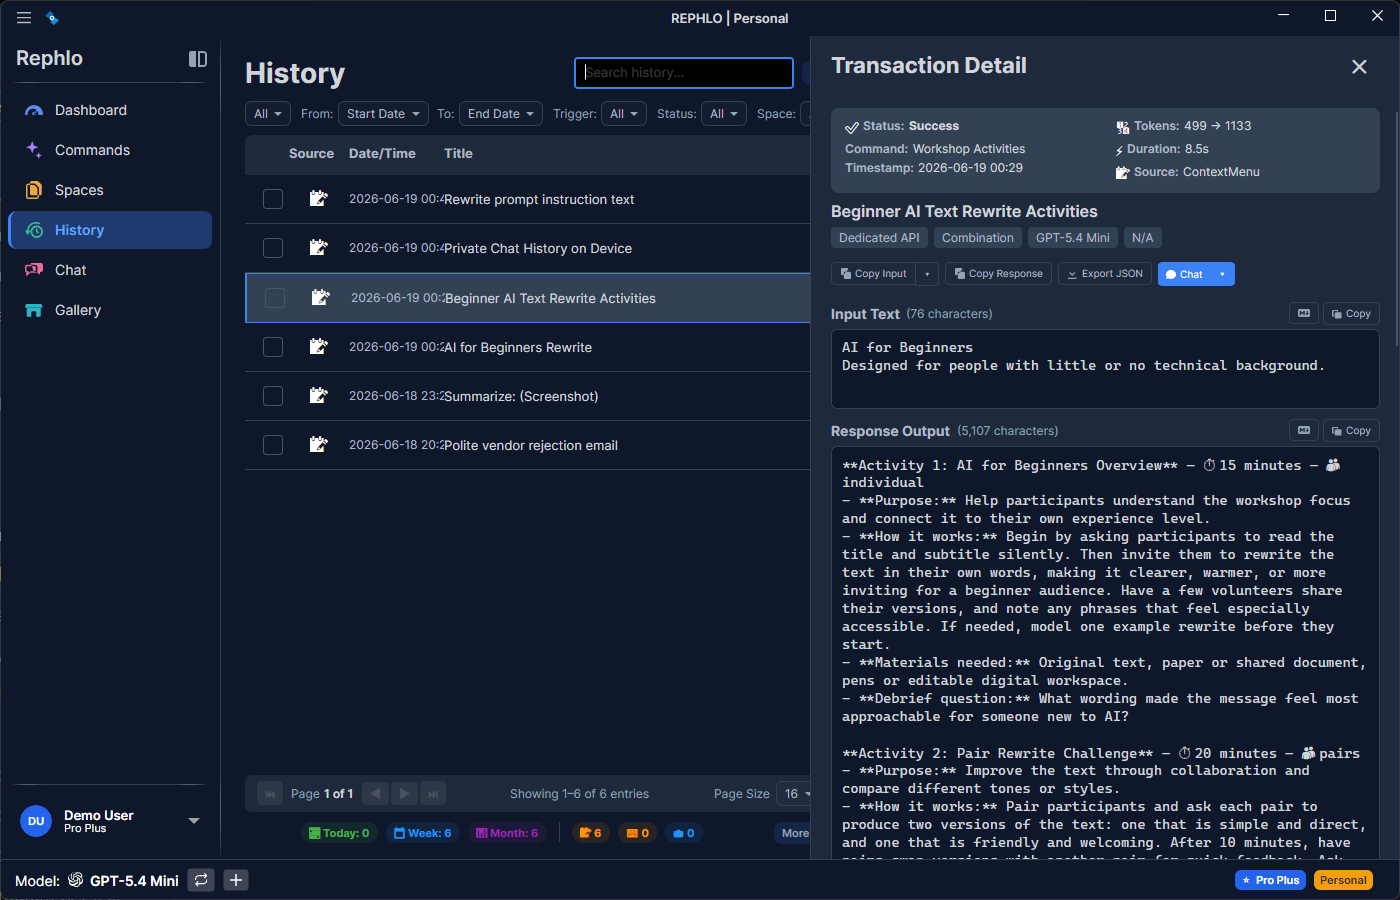Select History in the sidebar

tap(110, 230)
